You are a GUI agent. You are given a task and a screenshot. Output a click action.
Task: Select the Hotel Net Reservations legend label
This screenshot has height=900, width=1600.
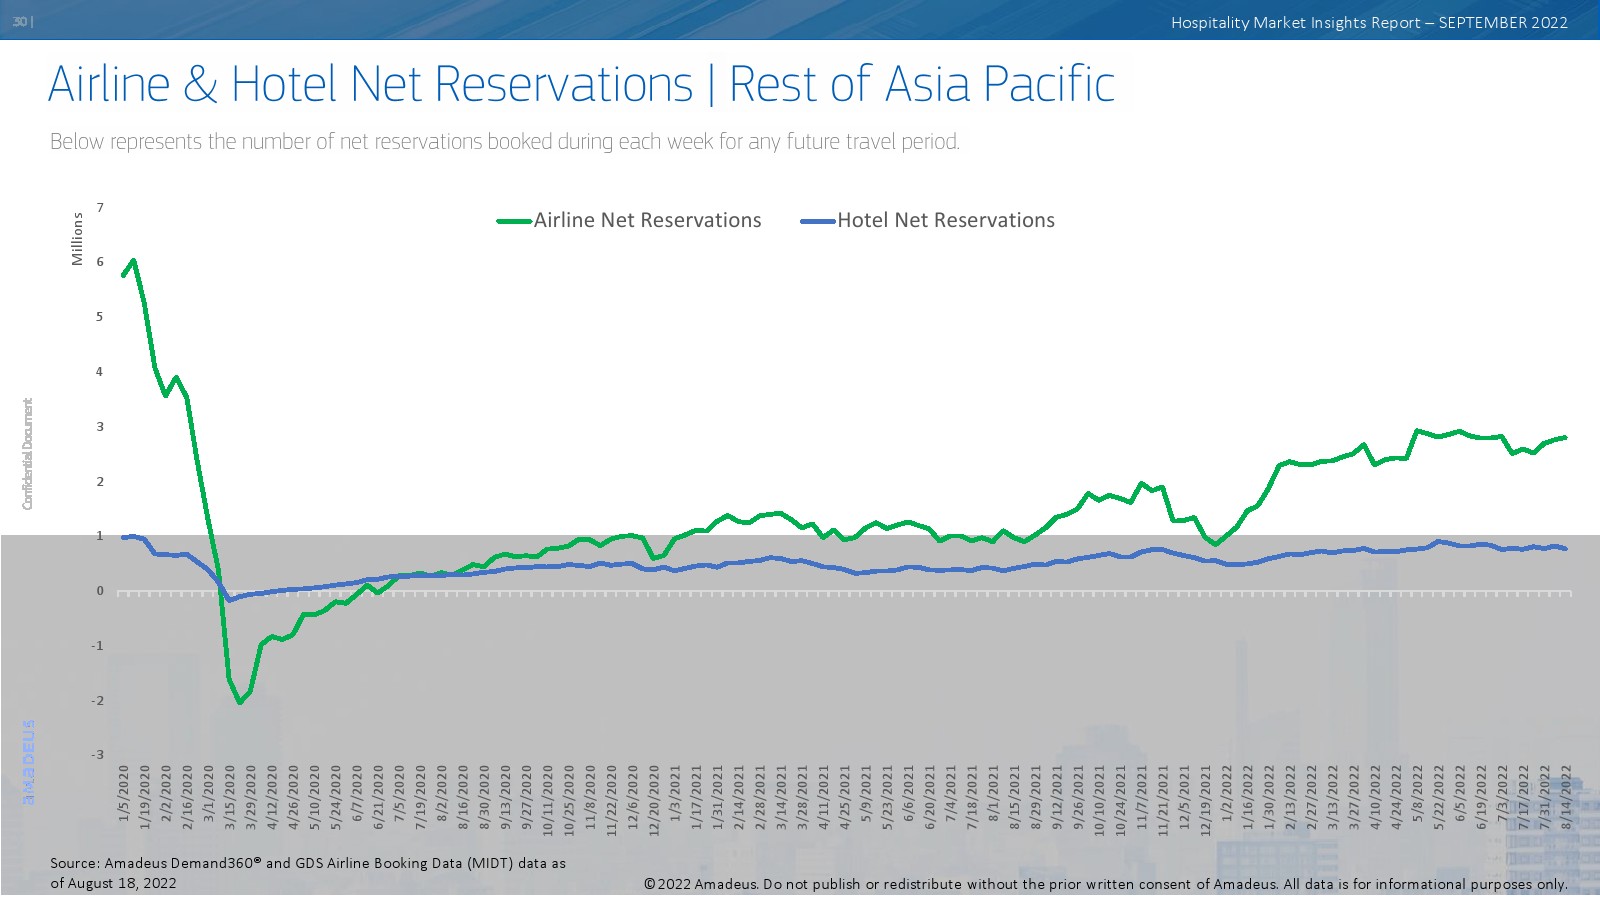click(945, 221)
